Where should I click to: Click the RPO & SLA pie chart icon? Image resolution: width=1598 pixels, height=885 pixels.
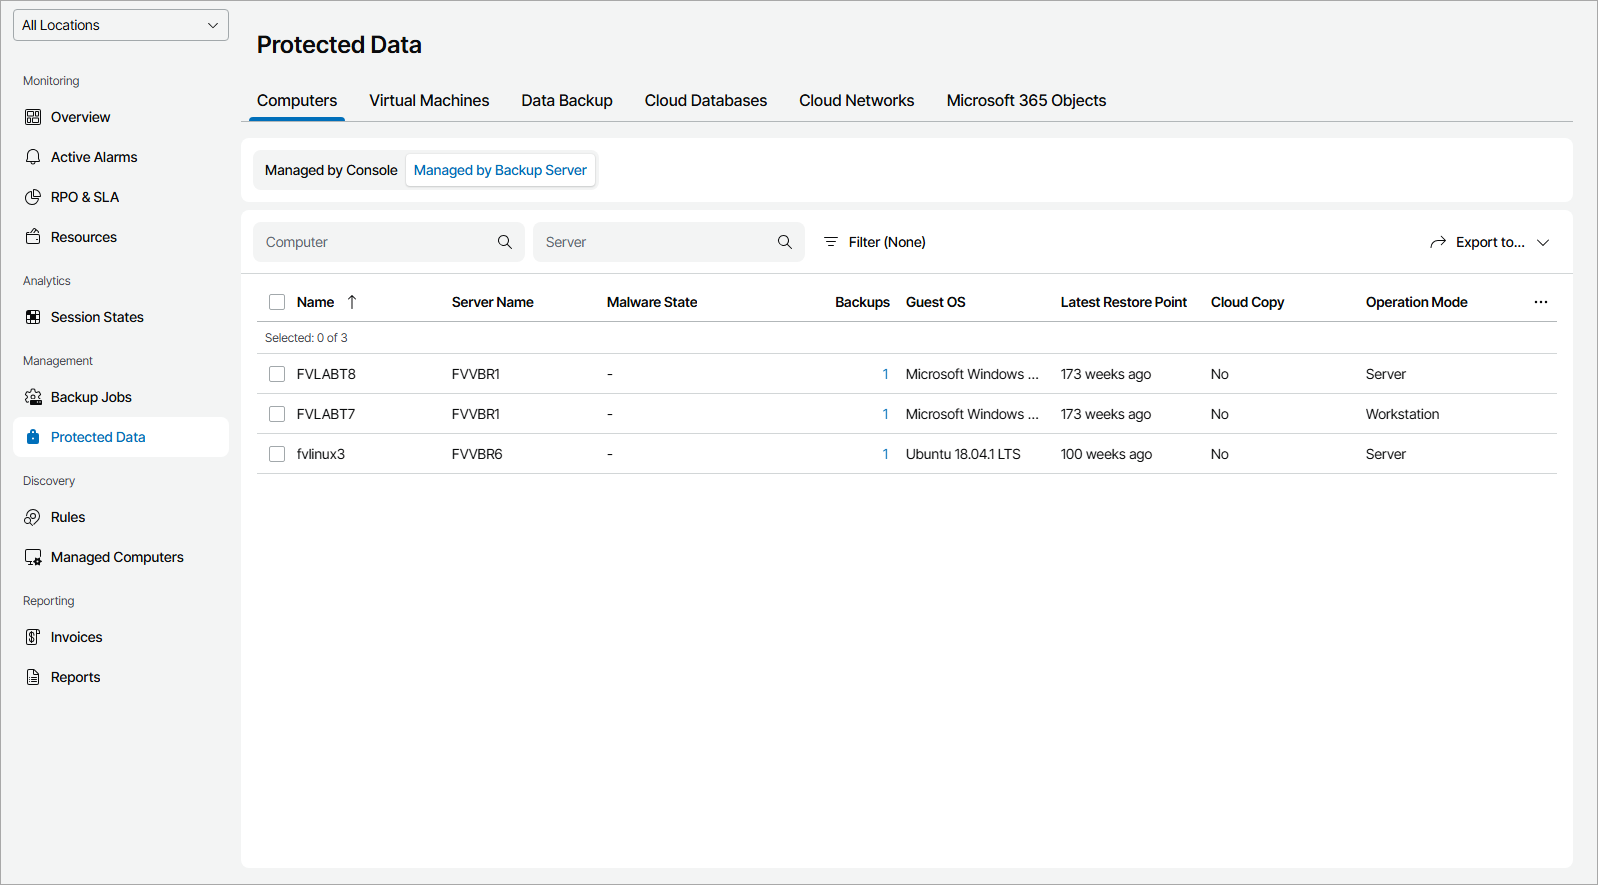pos(33,197)
